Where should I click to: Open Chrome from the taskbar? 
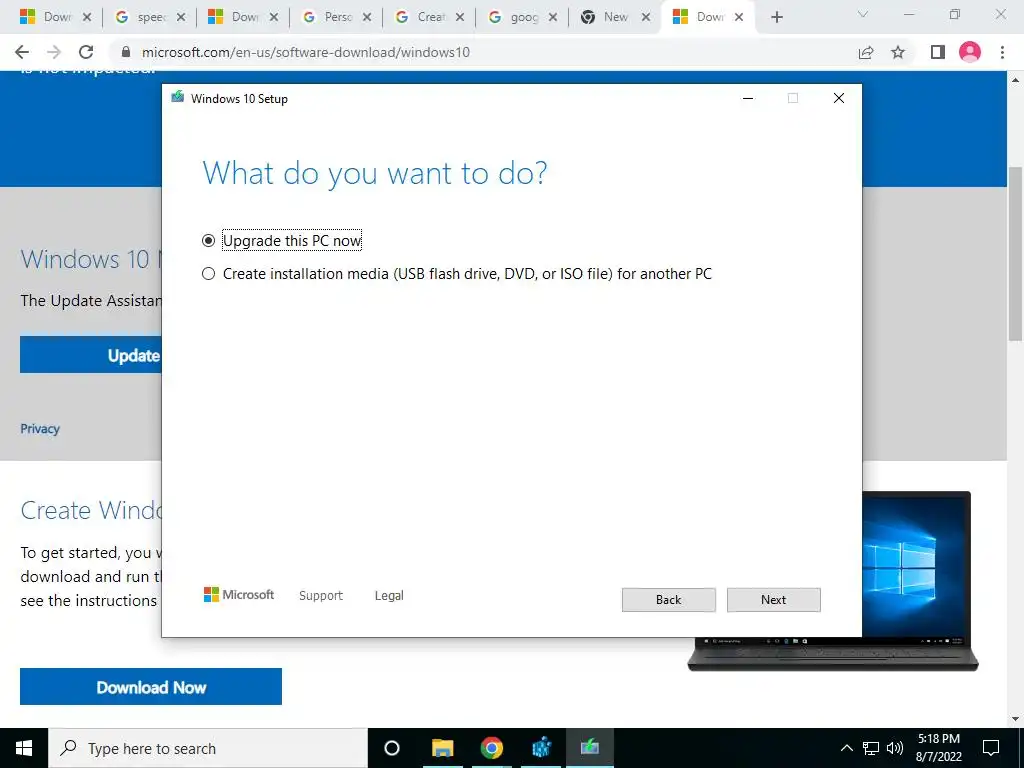pos(492,748)
